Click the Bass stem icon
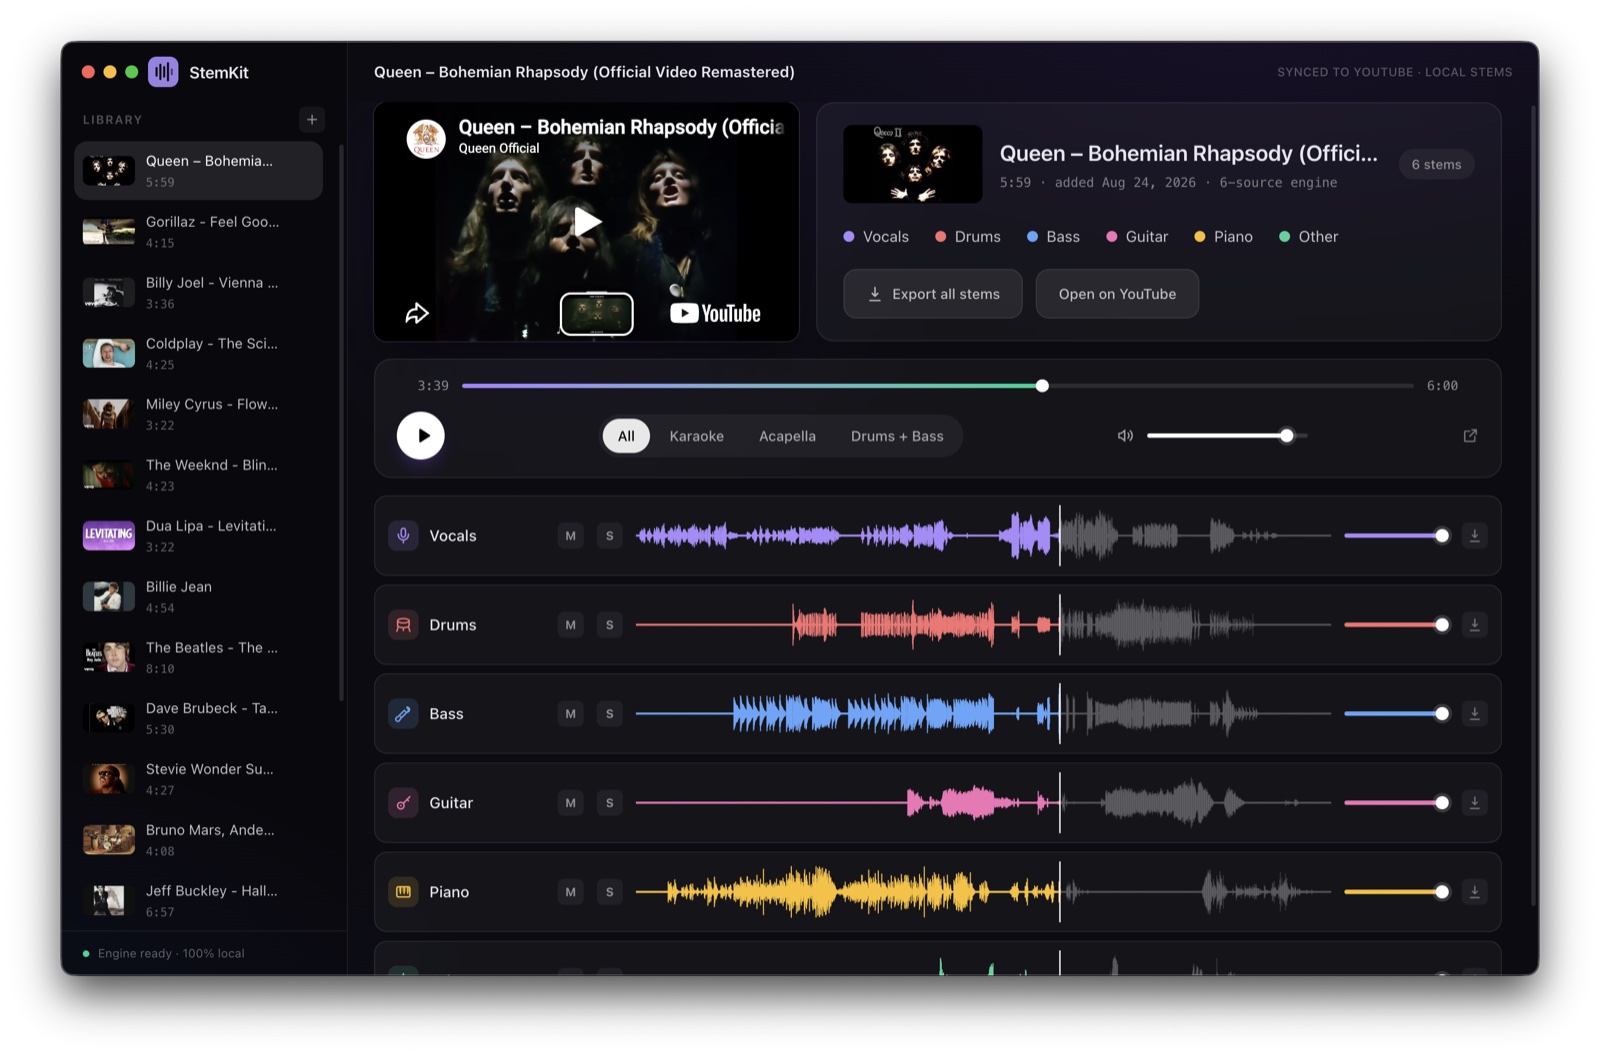This screenshot has width=1600, height=1056. [x=403, y=714]
